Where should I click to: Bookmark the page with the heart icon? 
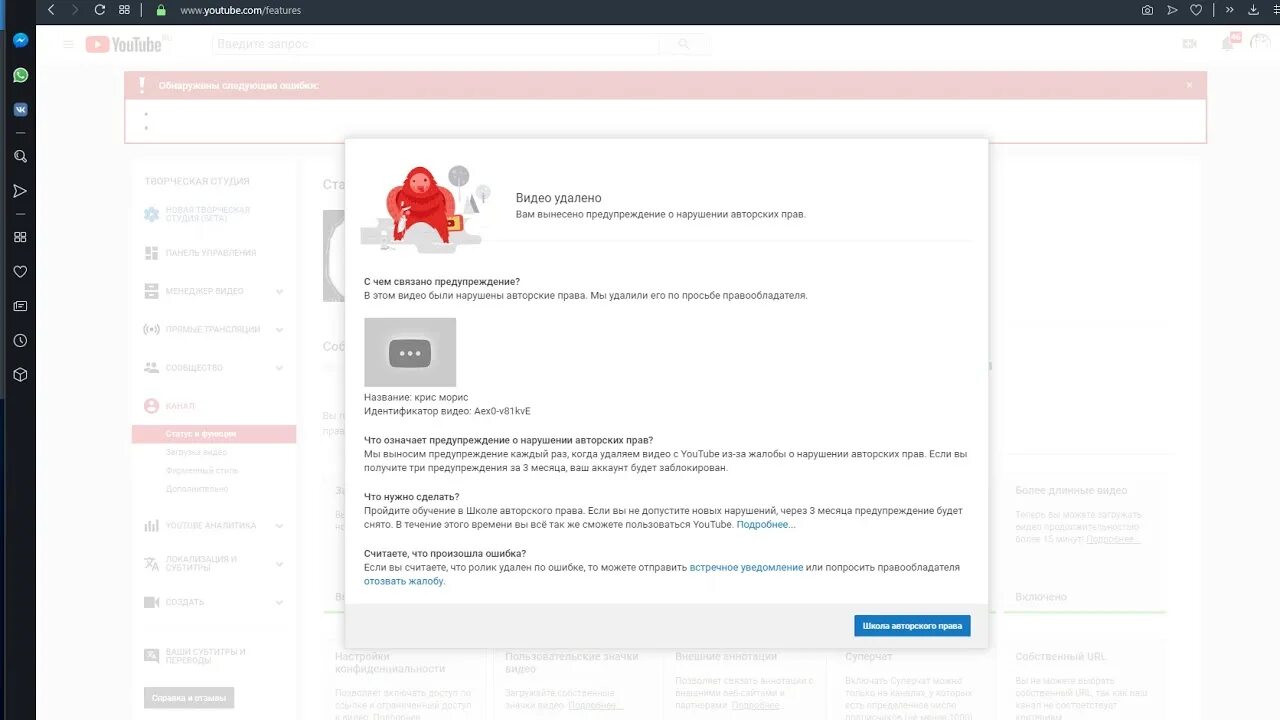(1196, 10)
